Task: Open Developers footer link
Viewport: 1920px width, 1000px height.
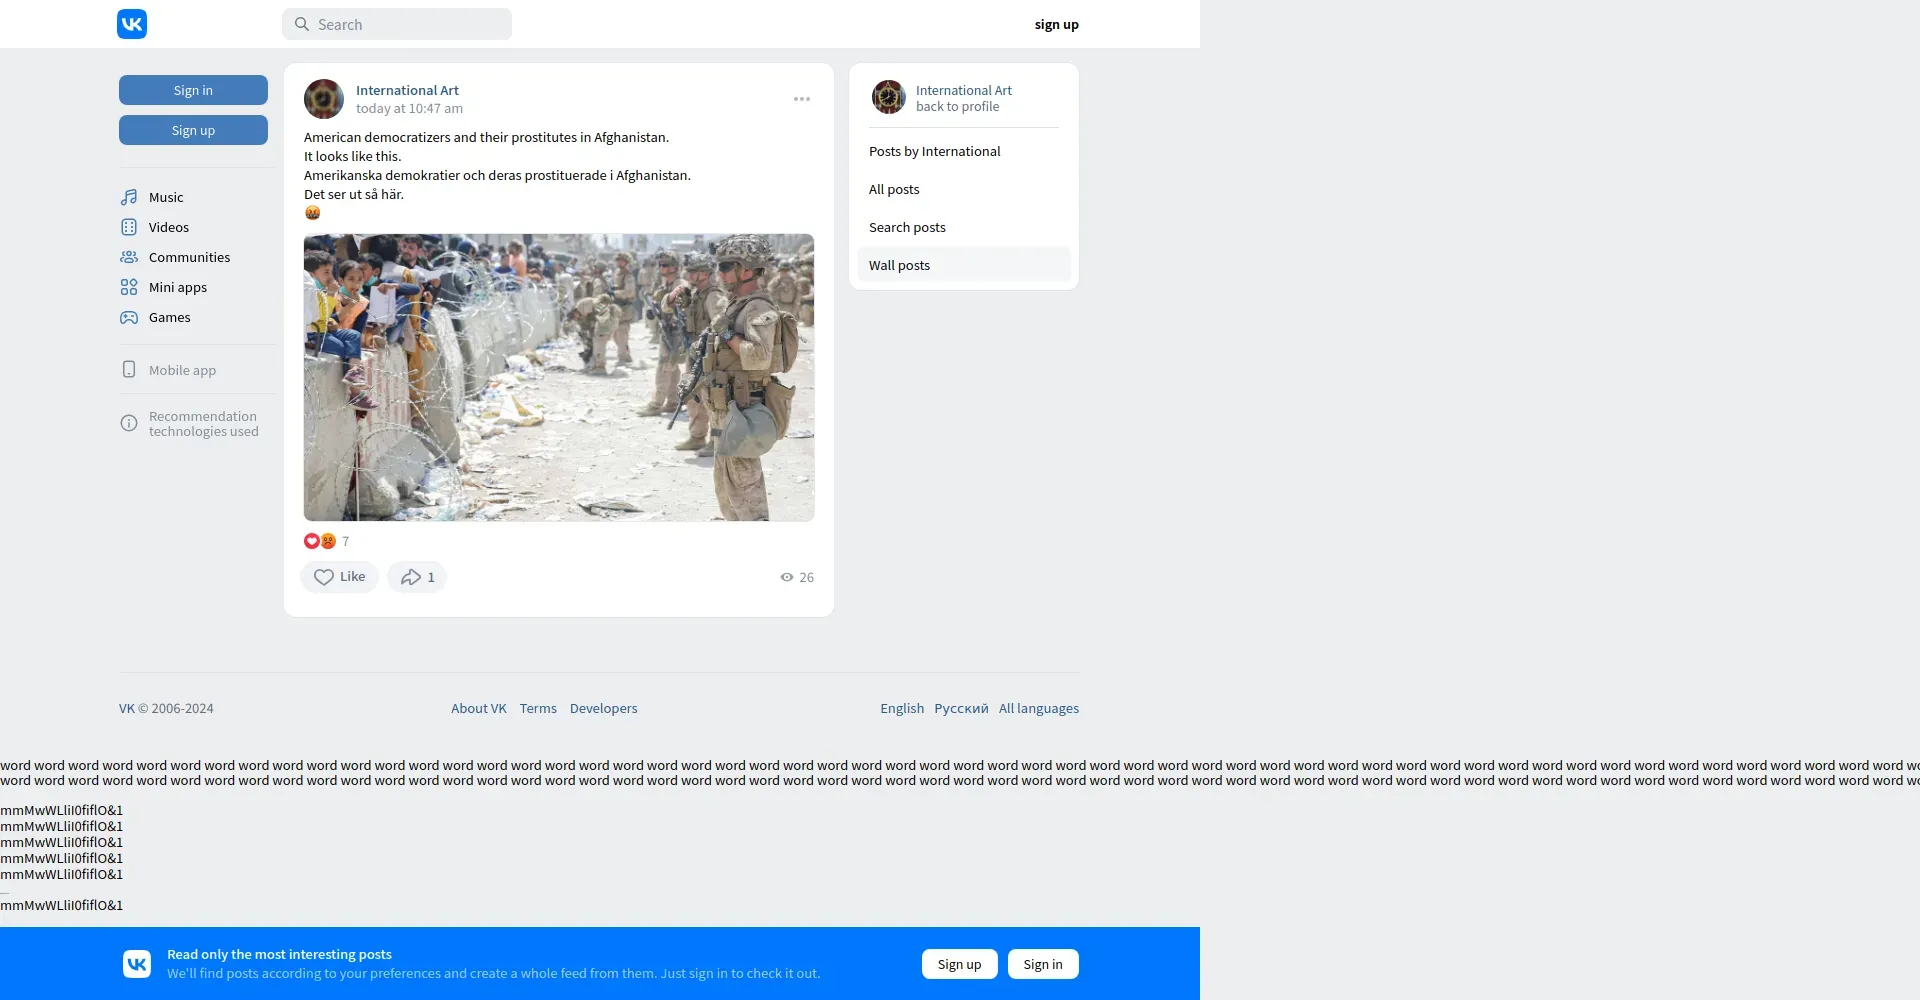Action: [603, 708]
